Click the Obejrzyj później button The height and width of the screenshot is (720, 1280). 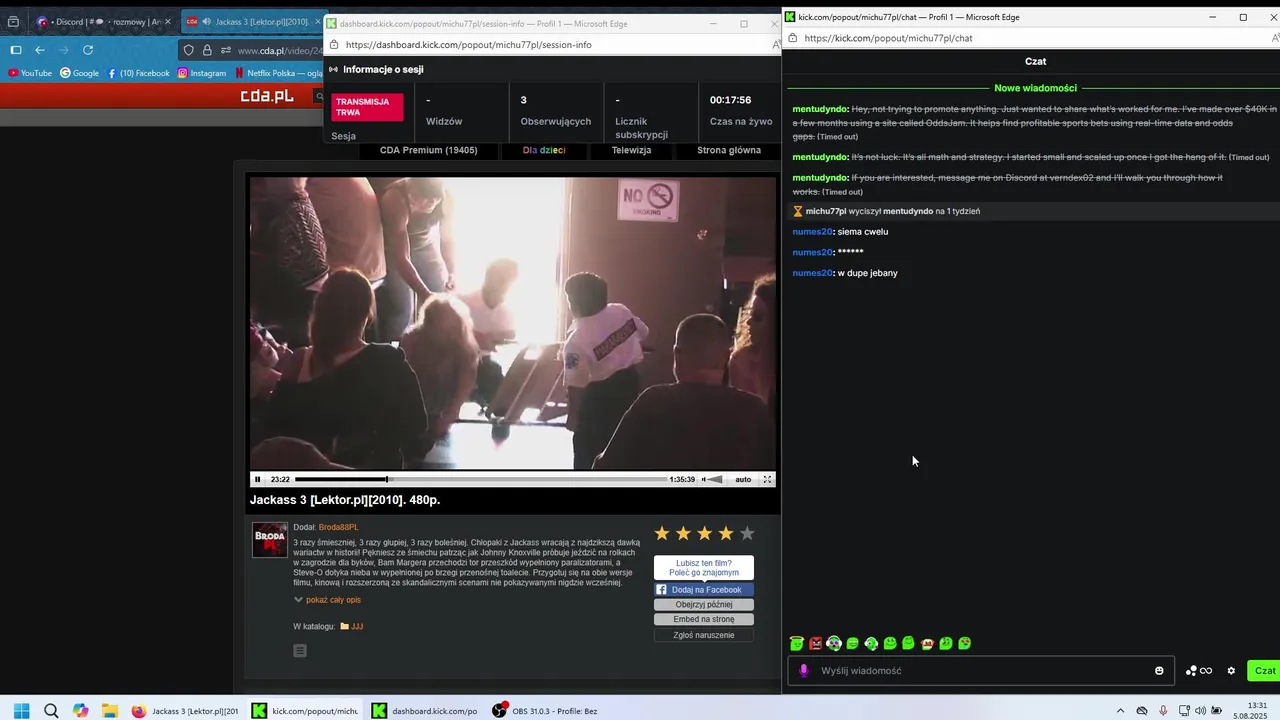tap(704, 604)
